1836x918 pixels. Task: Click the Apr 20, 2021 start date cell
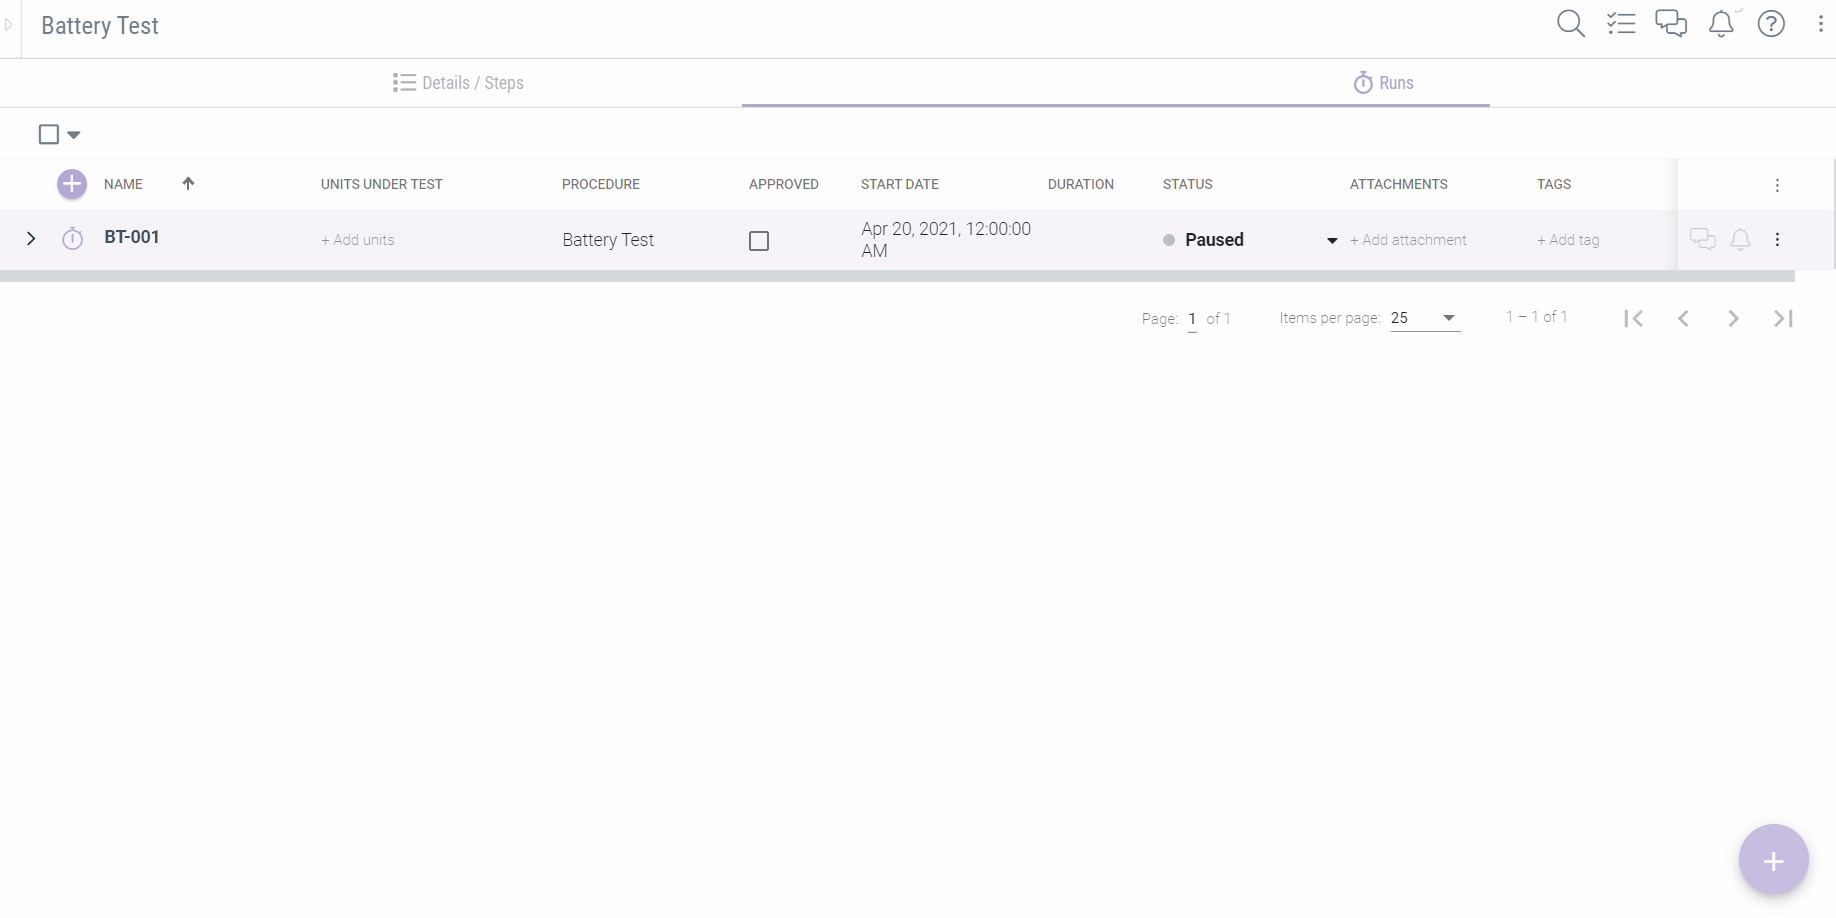pyautogui.click(x=946, y=240)
